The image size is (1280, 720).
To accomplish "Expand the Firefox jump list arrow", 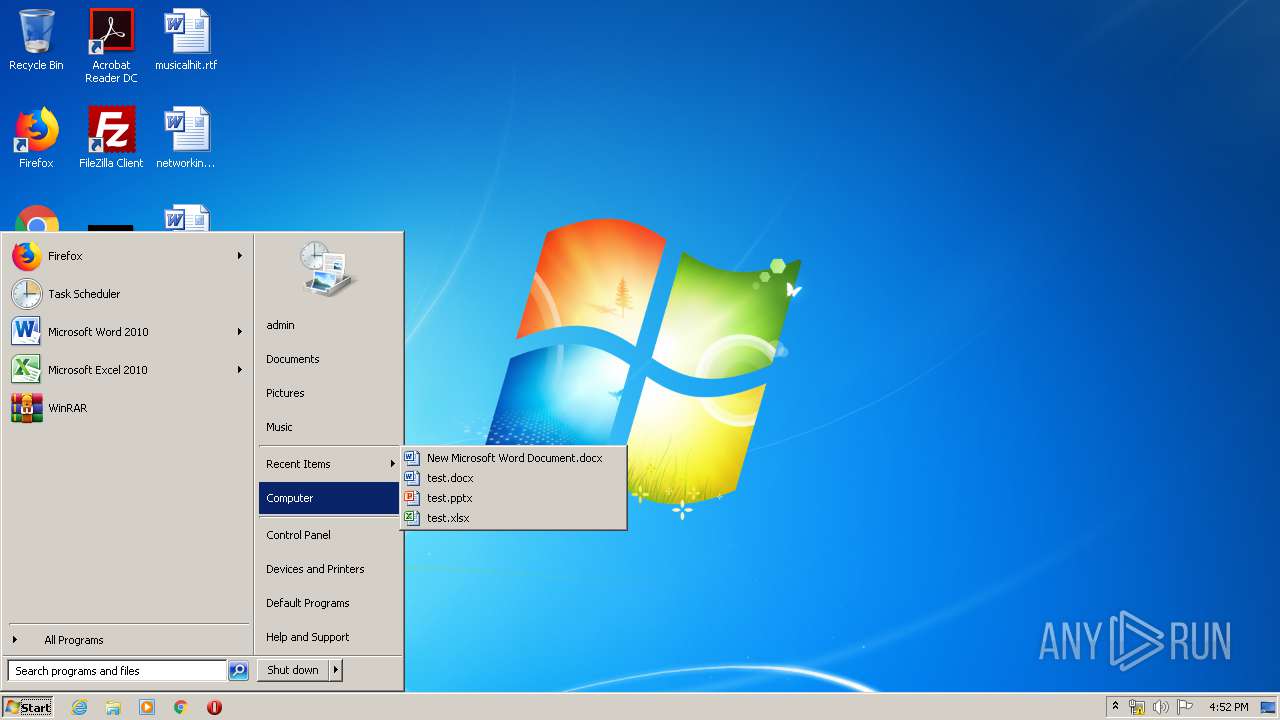I will pos(240,256).
